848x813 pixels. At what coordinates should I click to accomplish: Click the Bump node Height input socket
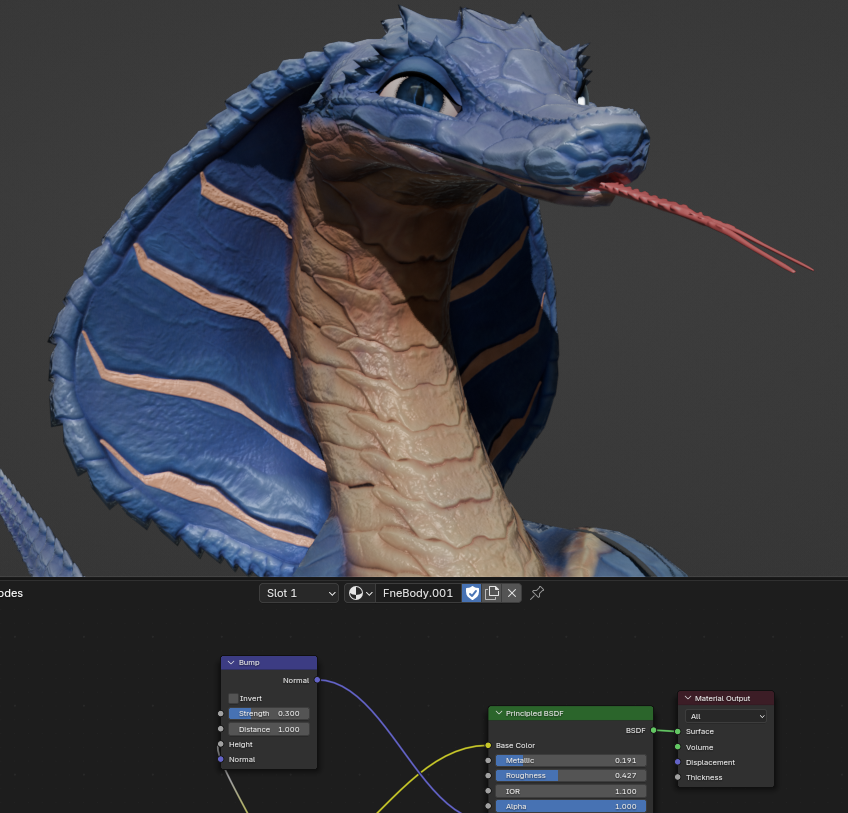point(221,744)
